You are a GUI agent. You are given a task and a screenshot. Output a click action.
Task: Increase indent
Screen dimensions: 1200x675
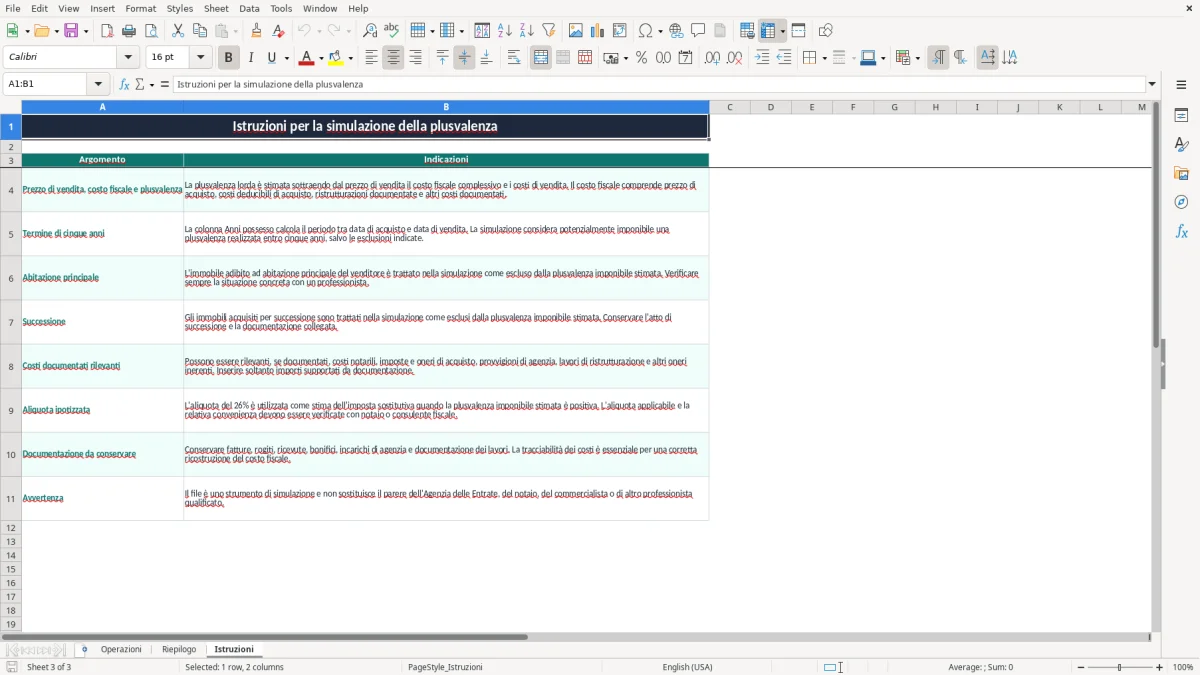pos(762,58)
